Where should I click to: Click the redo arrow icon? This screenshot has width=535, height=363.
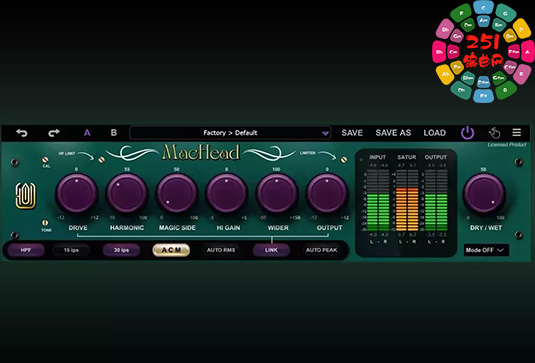54,133
